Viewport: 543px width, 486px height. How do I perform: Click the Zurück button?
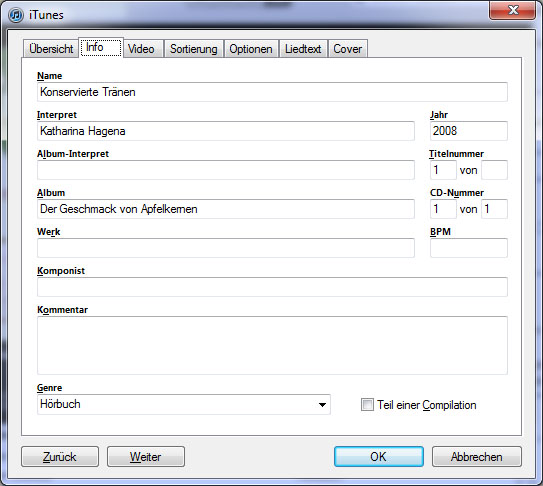pos(60,457)
